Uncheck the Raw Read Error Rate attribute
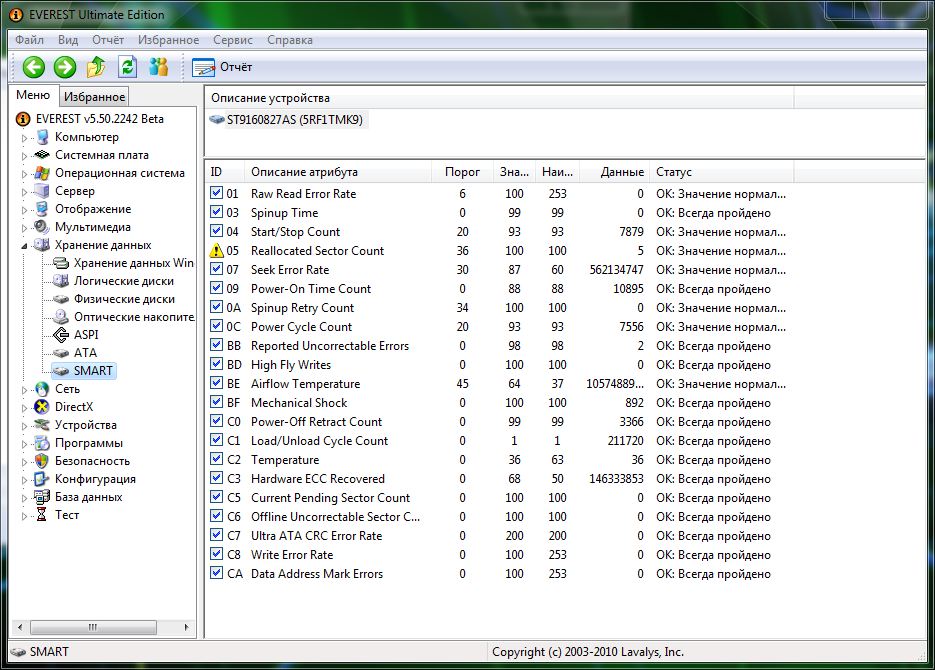The height and width of the screenshot is (670, 935). coord(216,193)
